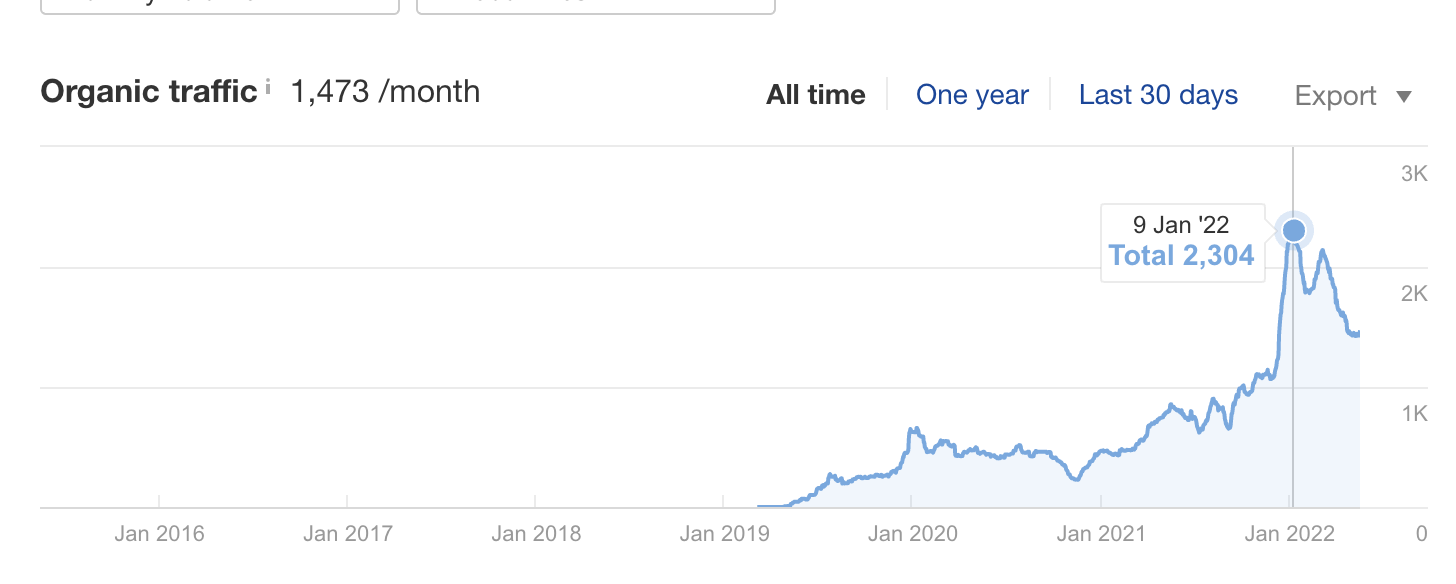Select the One year range
The image size is (1456, 584).
tap(972, 95)
